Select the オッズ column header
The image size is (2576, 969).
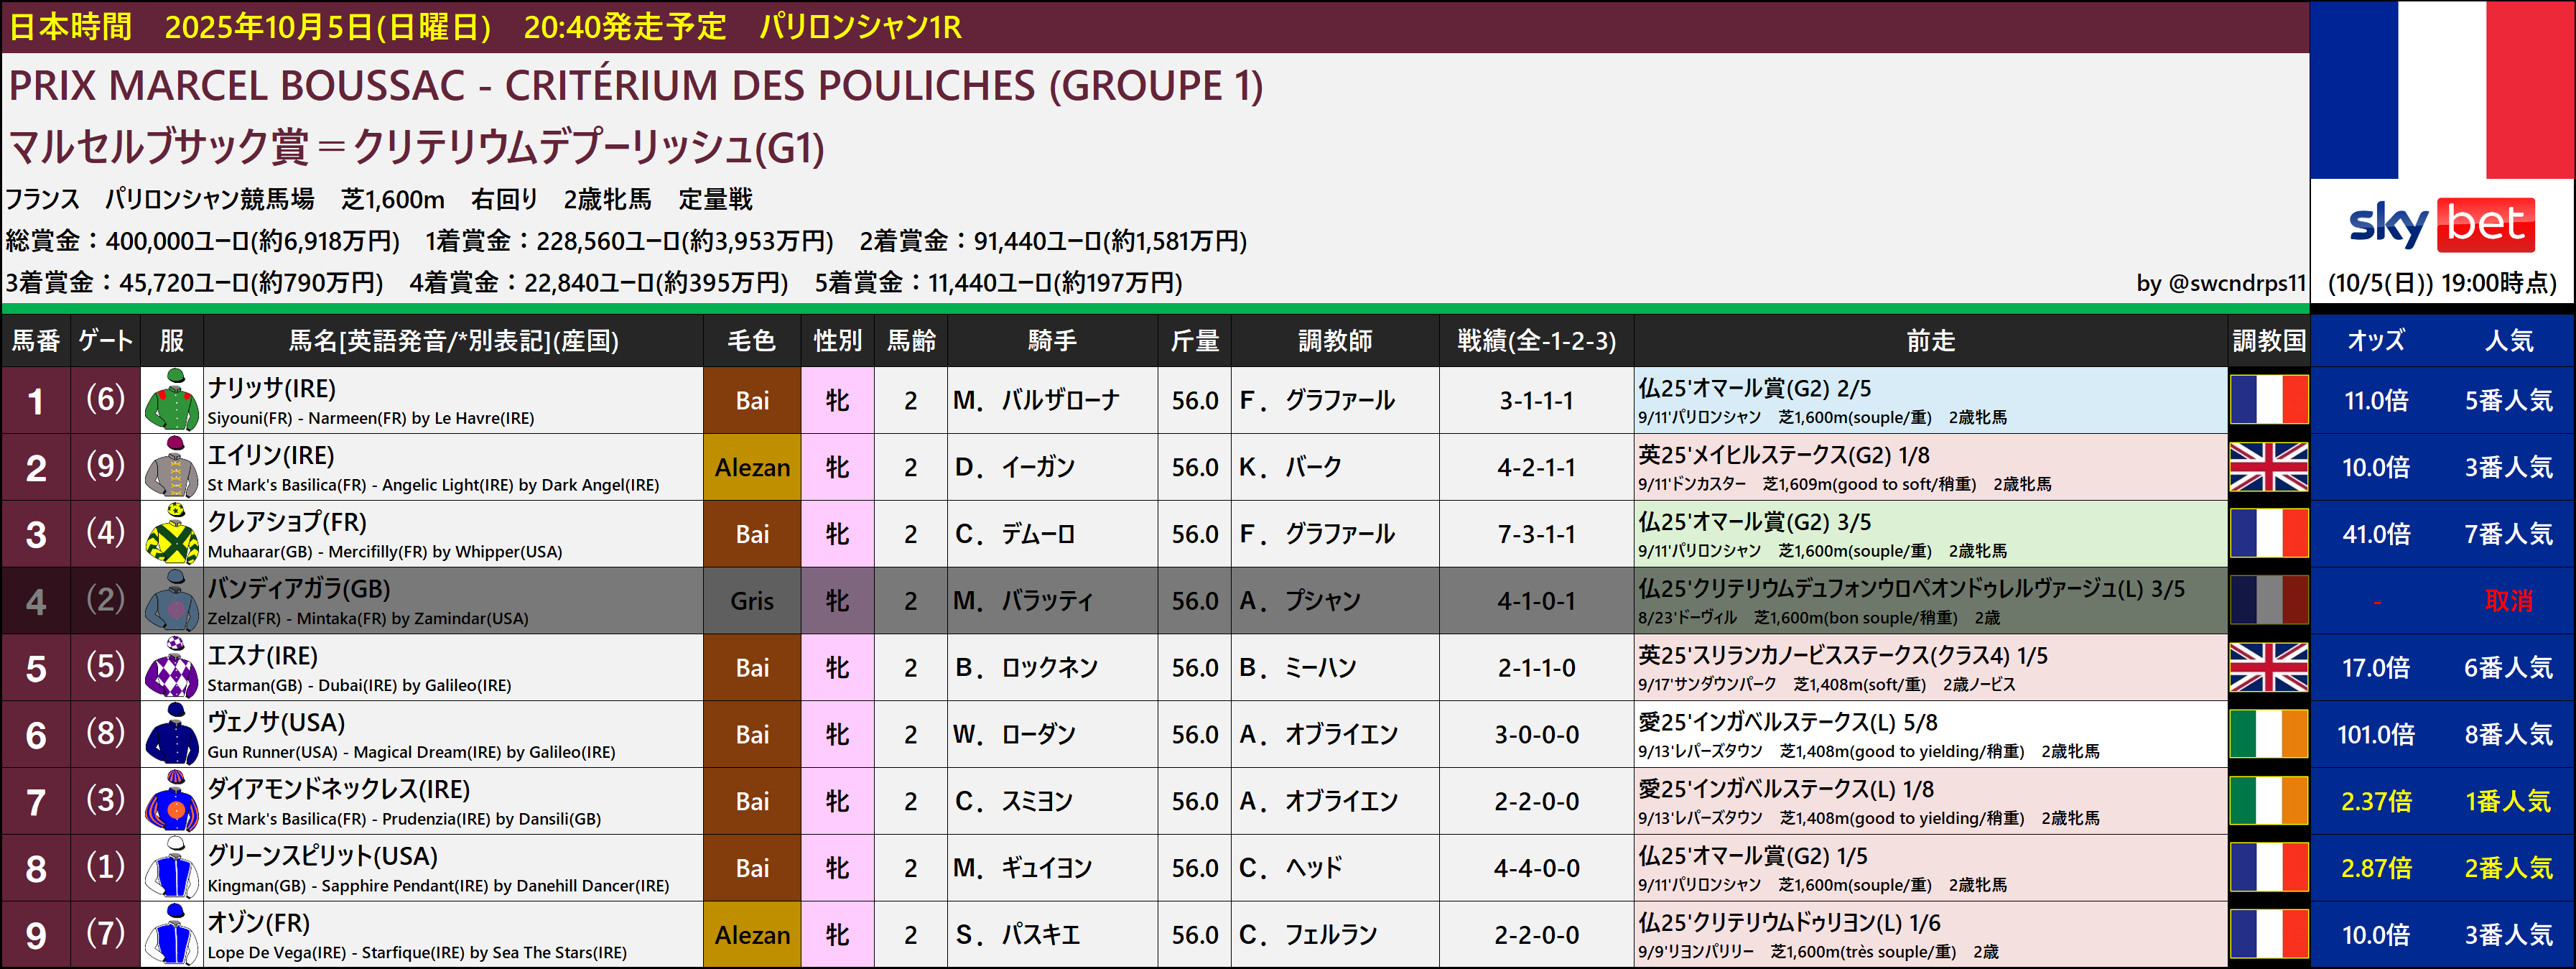pyautogui.click(x=2375, y=341)
